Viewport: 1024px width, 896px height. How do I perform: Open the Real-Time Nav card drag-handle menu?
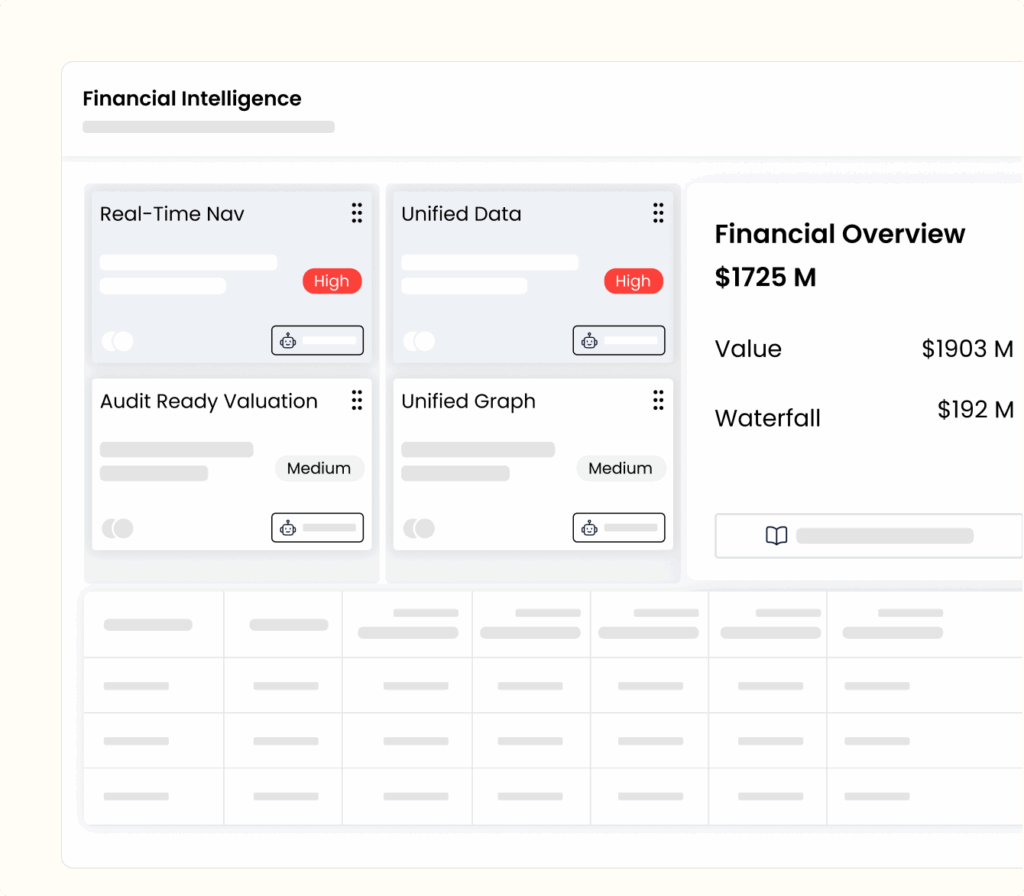tap(357, 213)
